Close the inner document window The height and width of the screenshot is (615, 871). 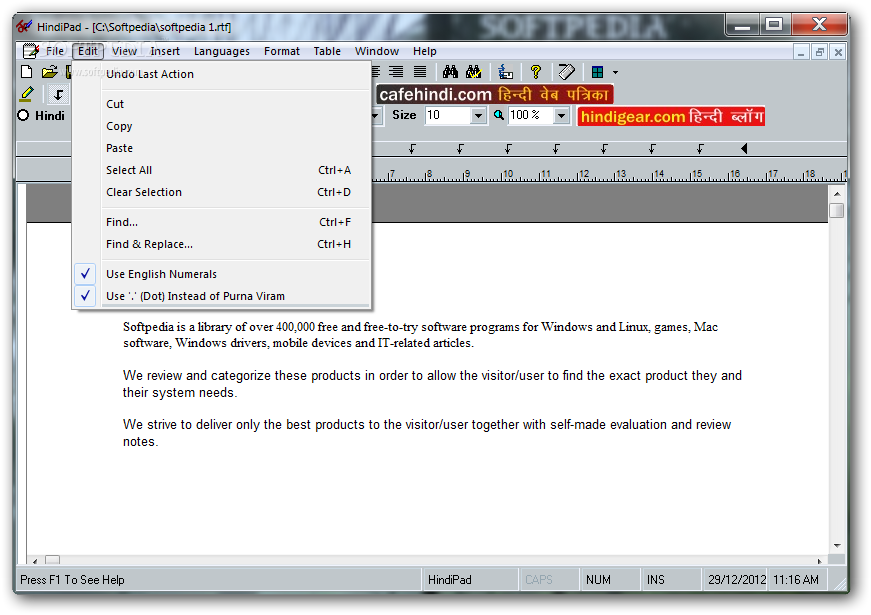tap(838, 52)
